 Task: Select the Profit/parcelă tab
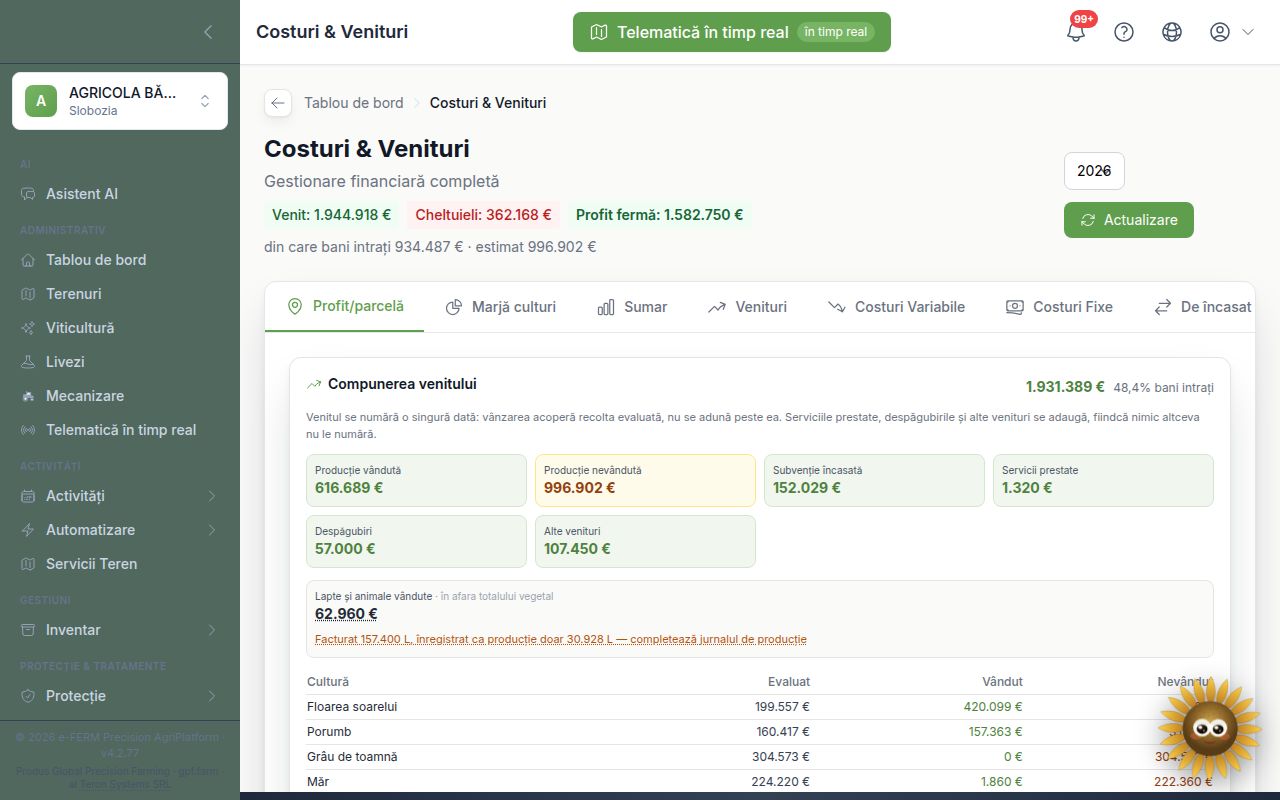pyautogui.click(x=345, y=307)
